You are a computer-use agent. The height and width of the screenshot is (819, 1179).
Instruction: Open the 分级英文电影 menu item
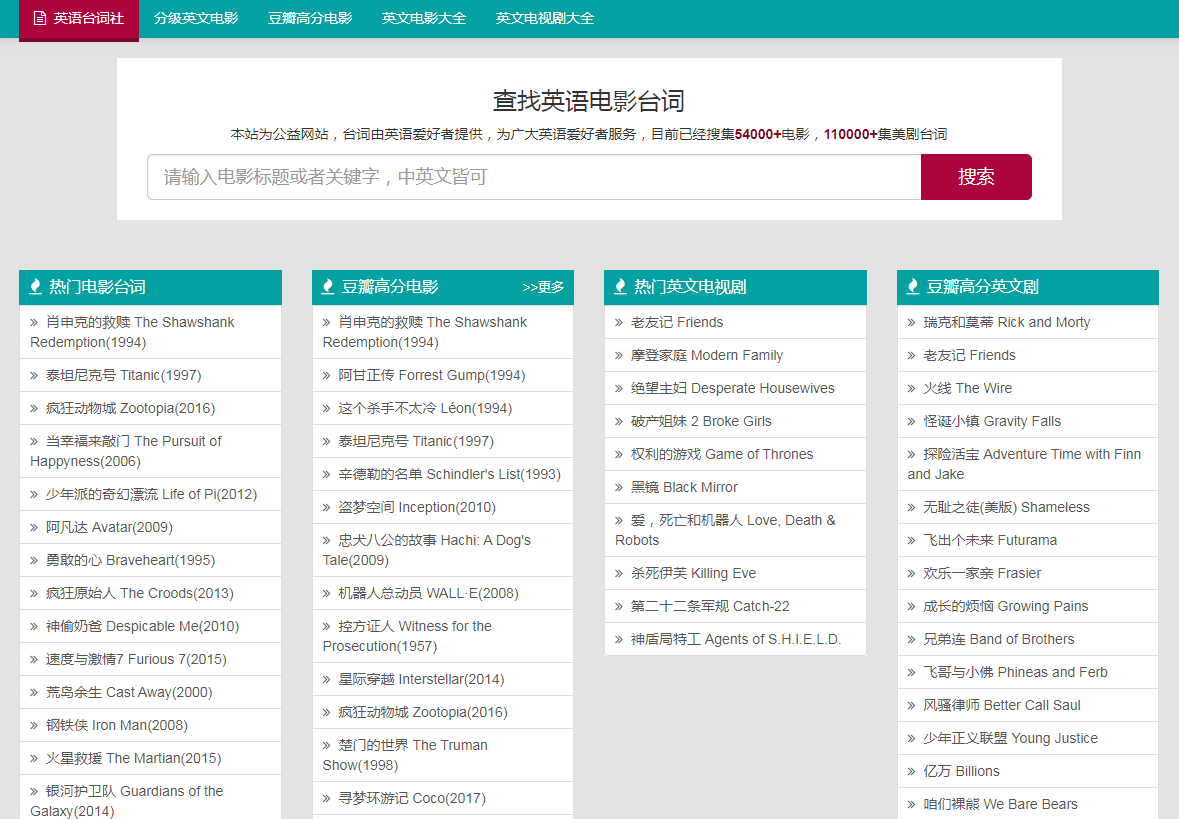click(x=196, y=17)
